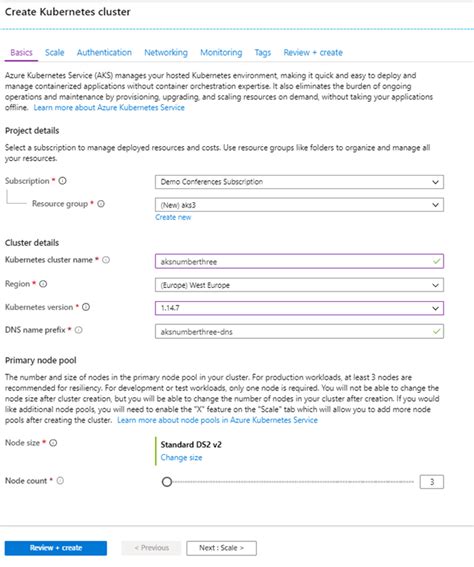Switch to the Scale tab
Viewport: 474px width, 567px height.
point(55,52)
